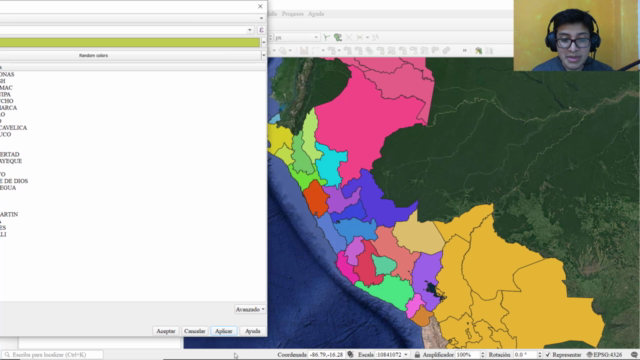Open log messages icon in status bar

point(634,355)
